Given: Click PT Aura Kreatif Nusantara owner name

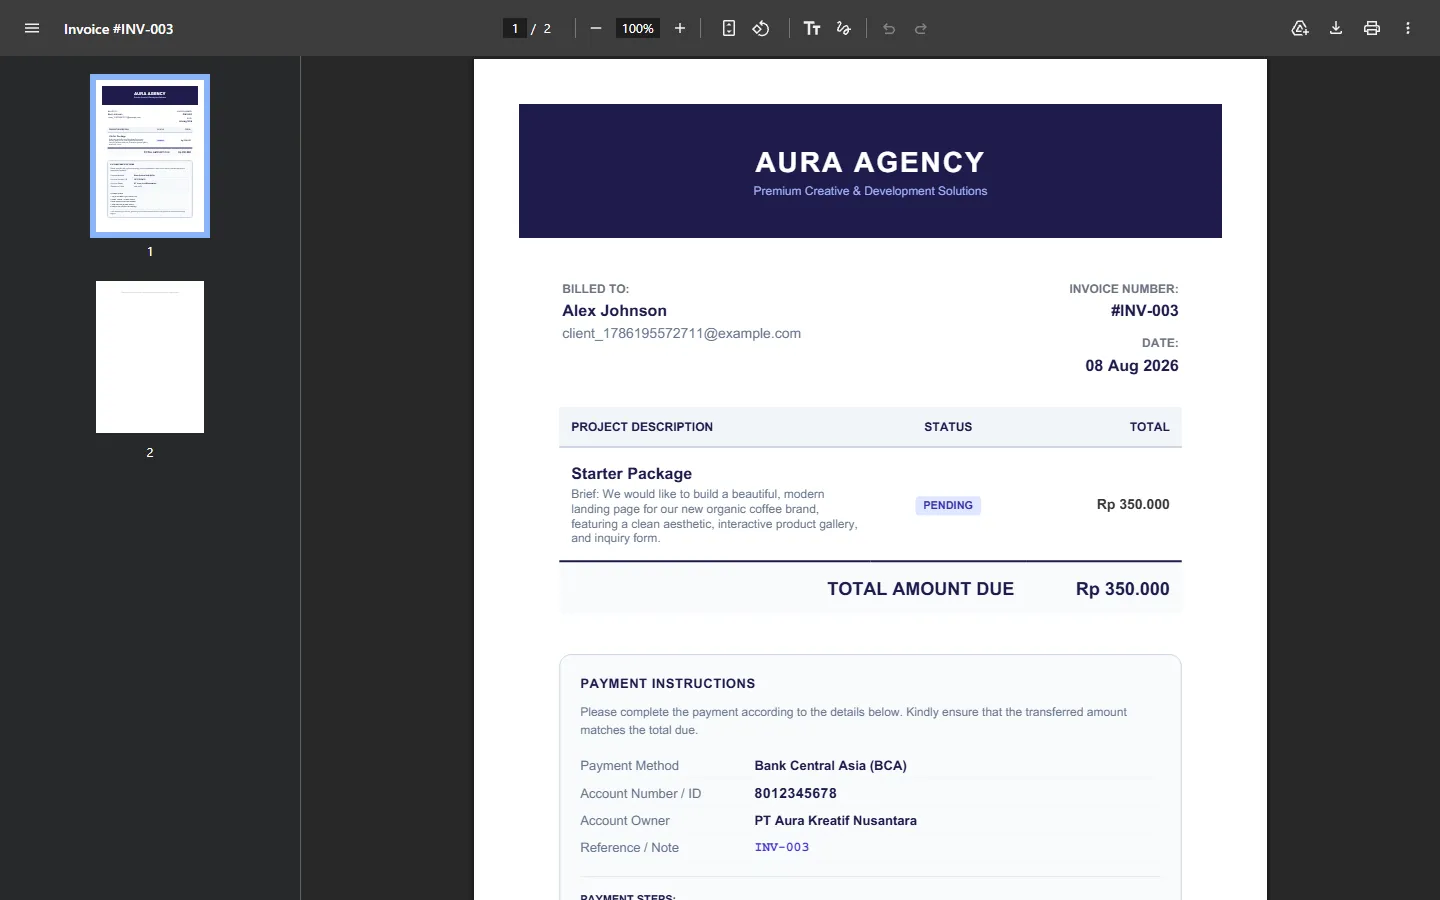Looking at the screenshot, I should (x=835, y=821).
